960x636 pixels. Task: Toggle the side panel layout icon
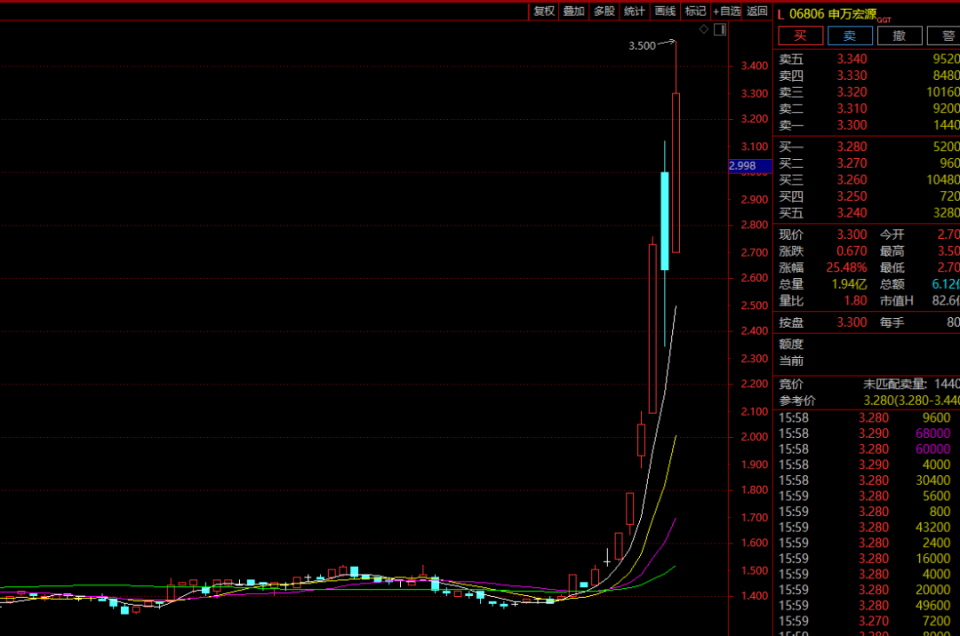point(720,29)
